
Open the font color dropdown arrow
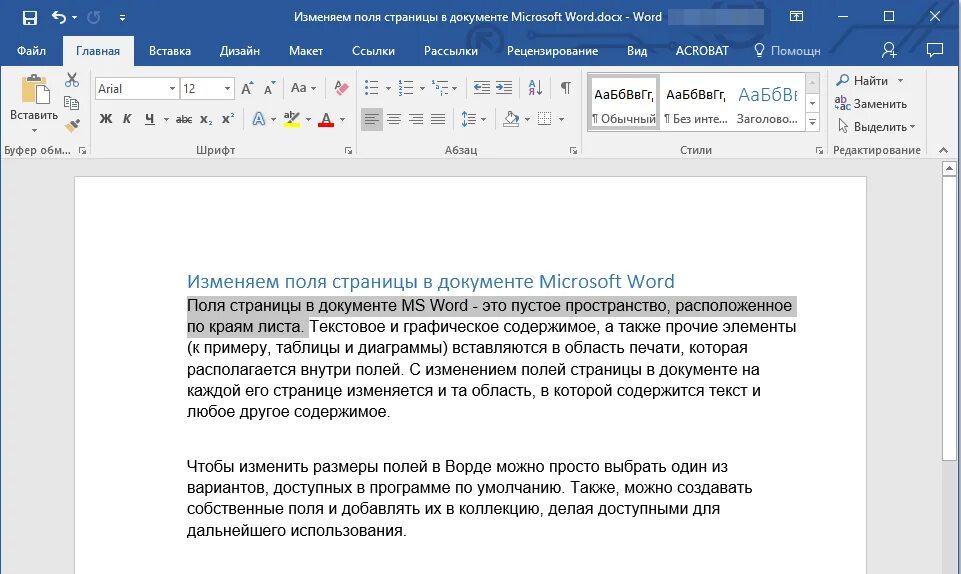tap(343, 119)
